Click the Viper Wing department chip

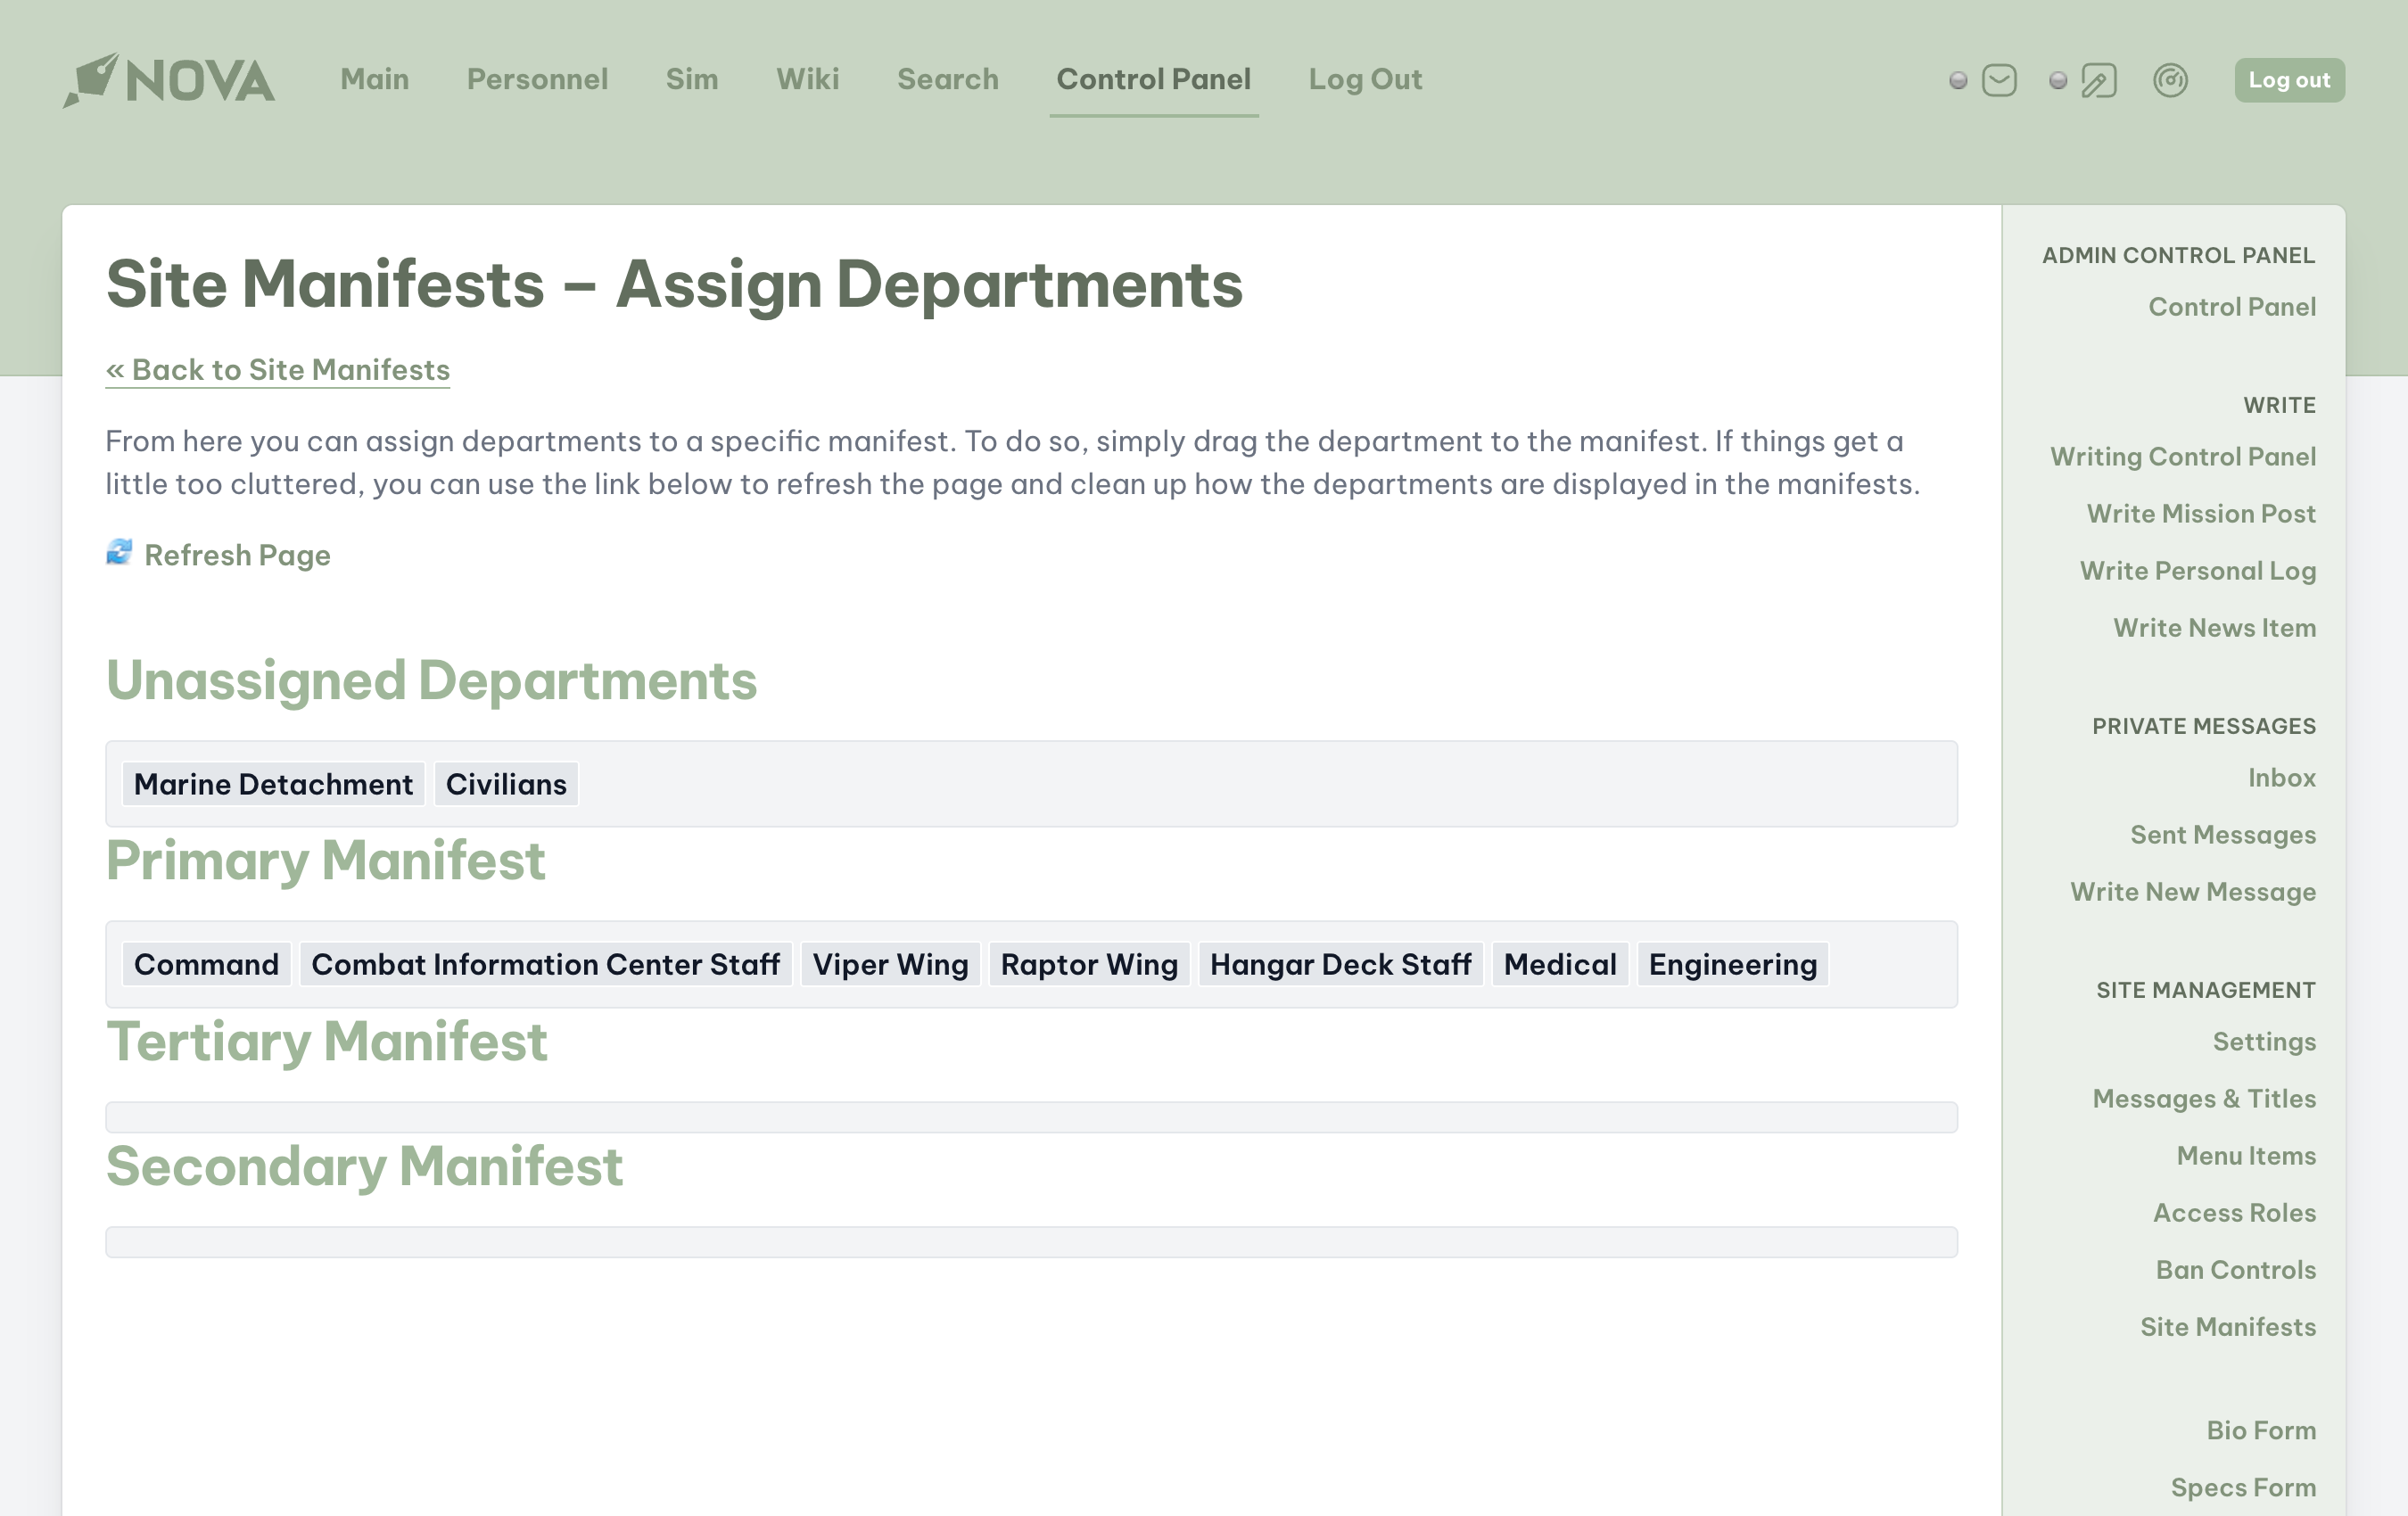click(x=890, y=964)
